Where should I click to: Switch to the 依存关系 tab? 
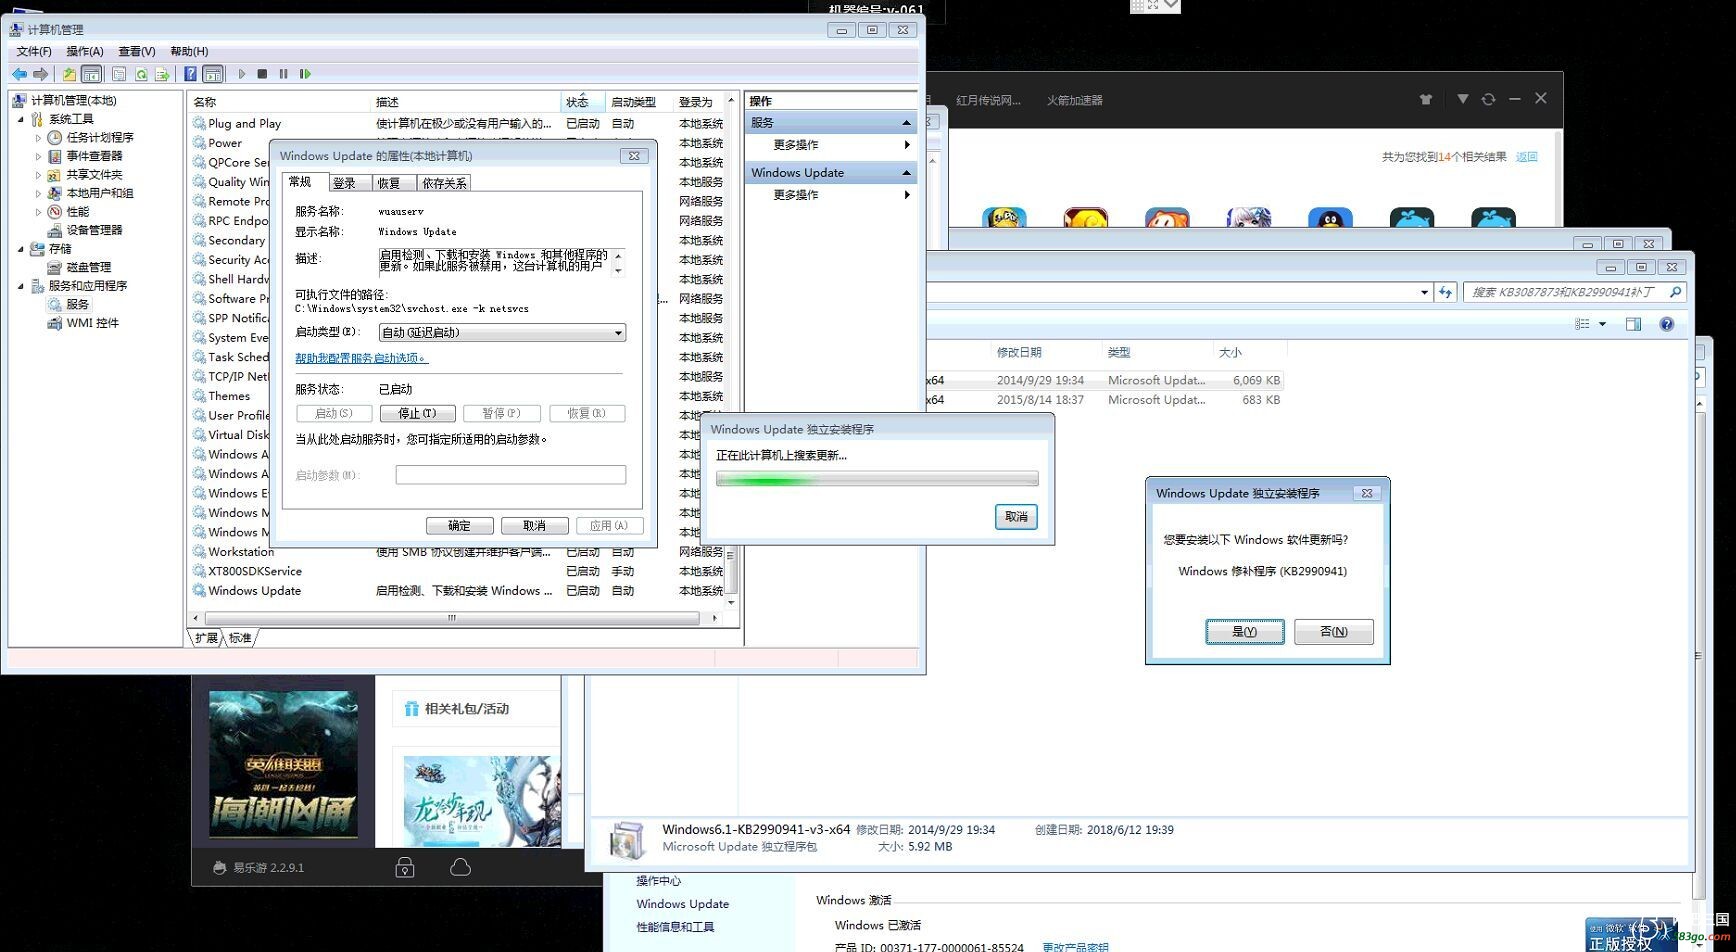pyautogui.click(x=444, y=183)
